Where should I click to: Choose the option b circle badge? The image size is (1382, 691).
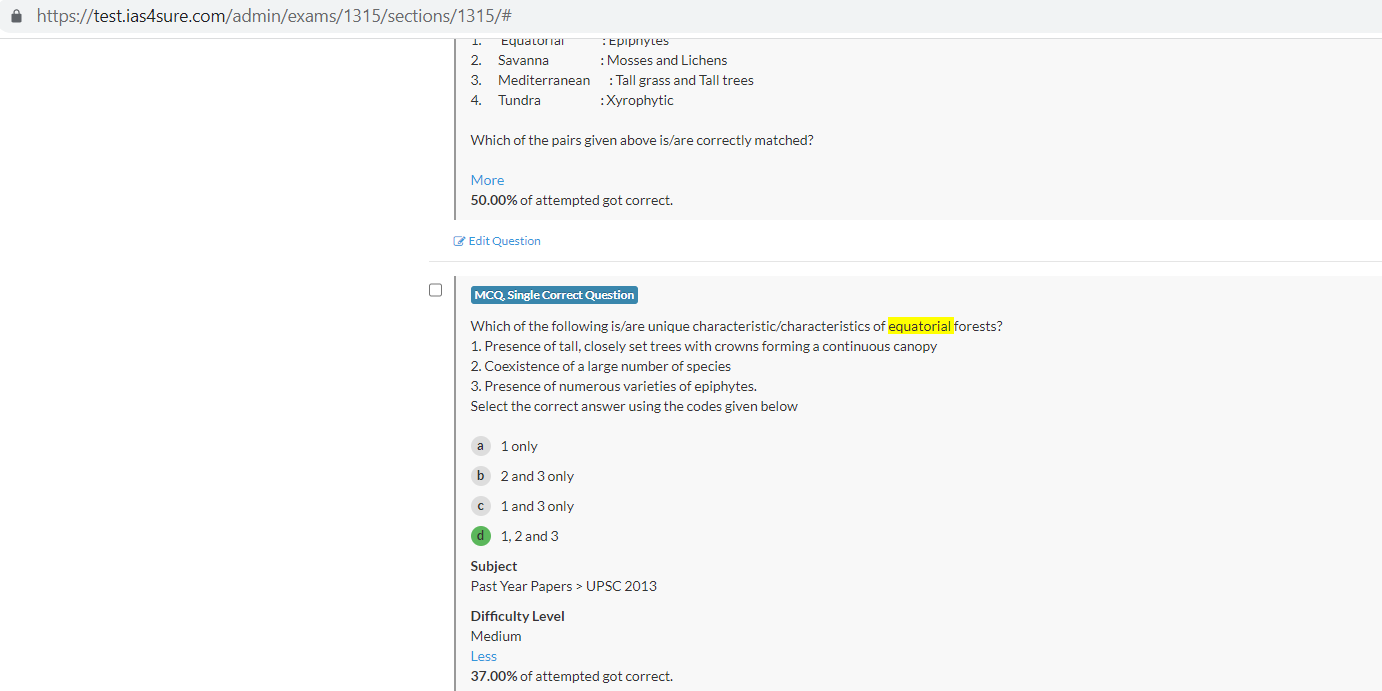481,476
